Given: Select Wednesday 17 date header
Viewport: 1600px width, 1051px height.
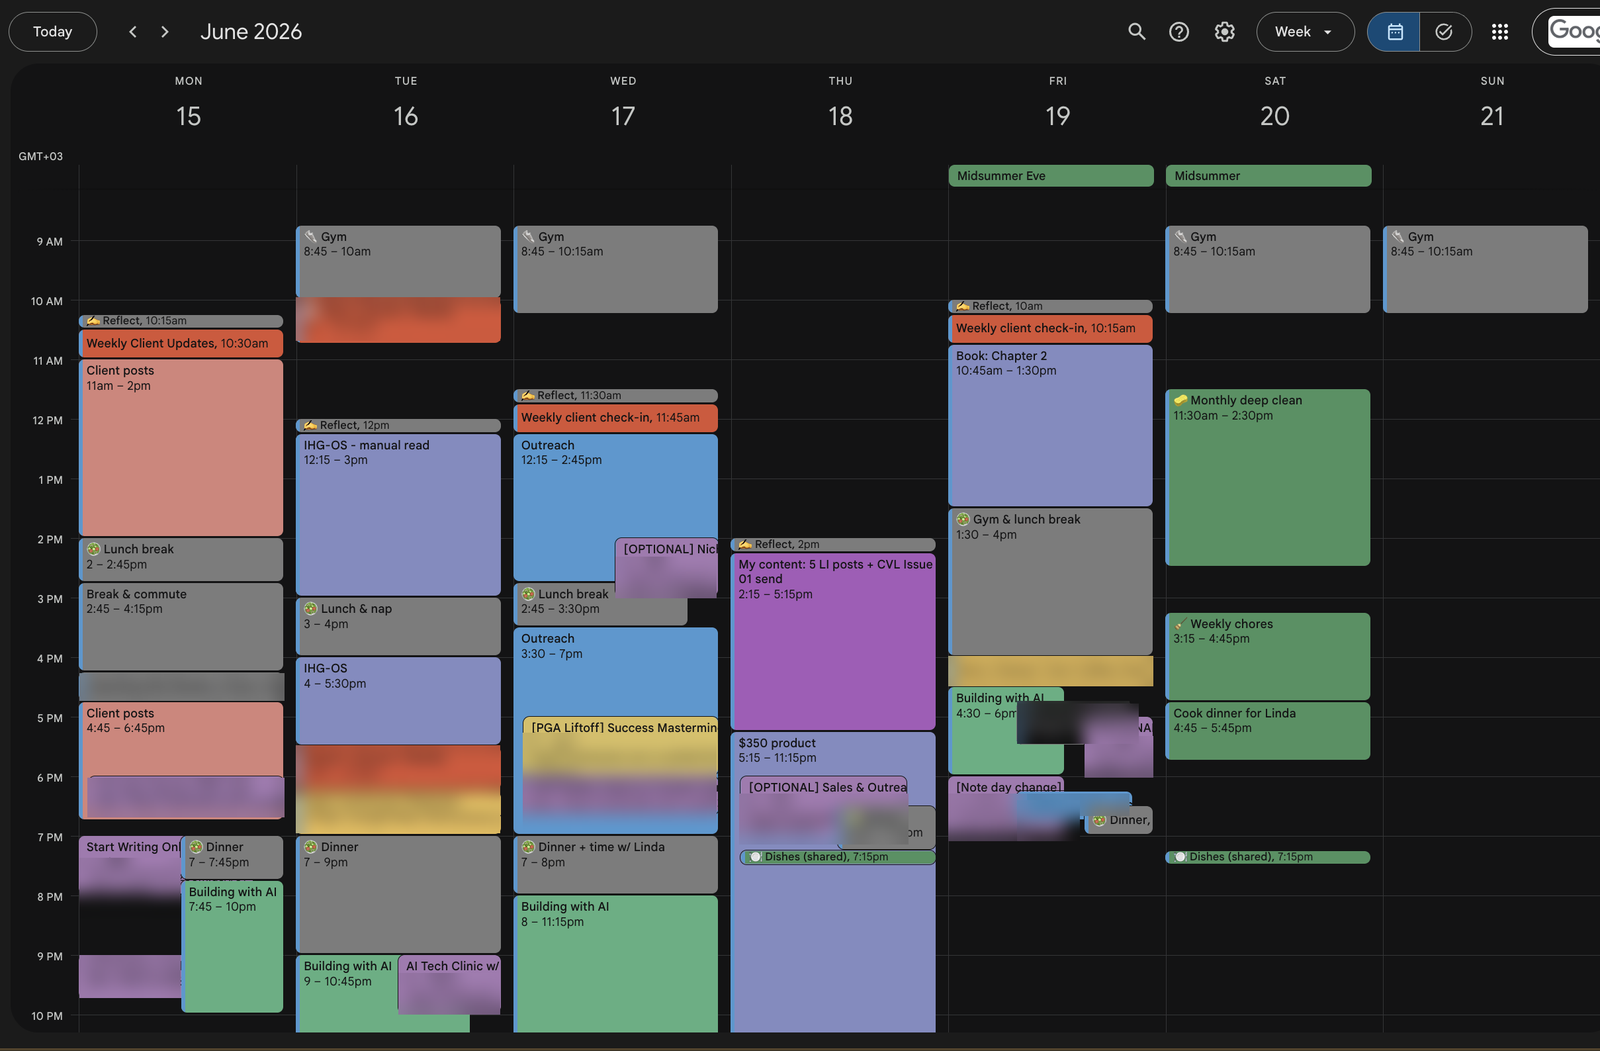Looking at the screenshot, I should 623,116.
